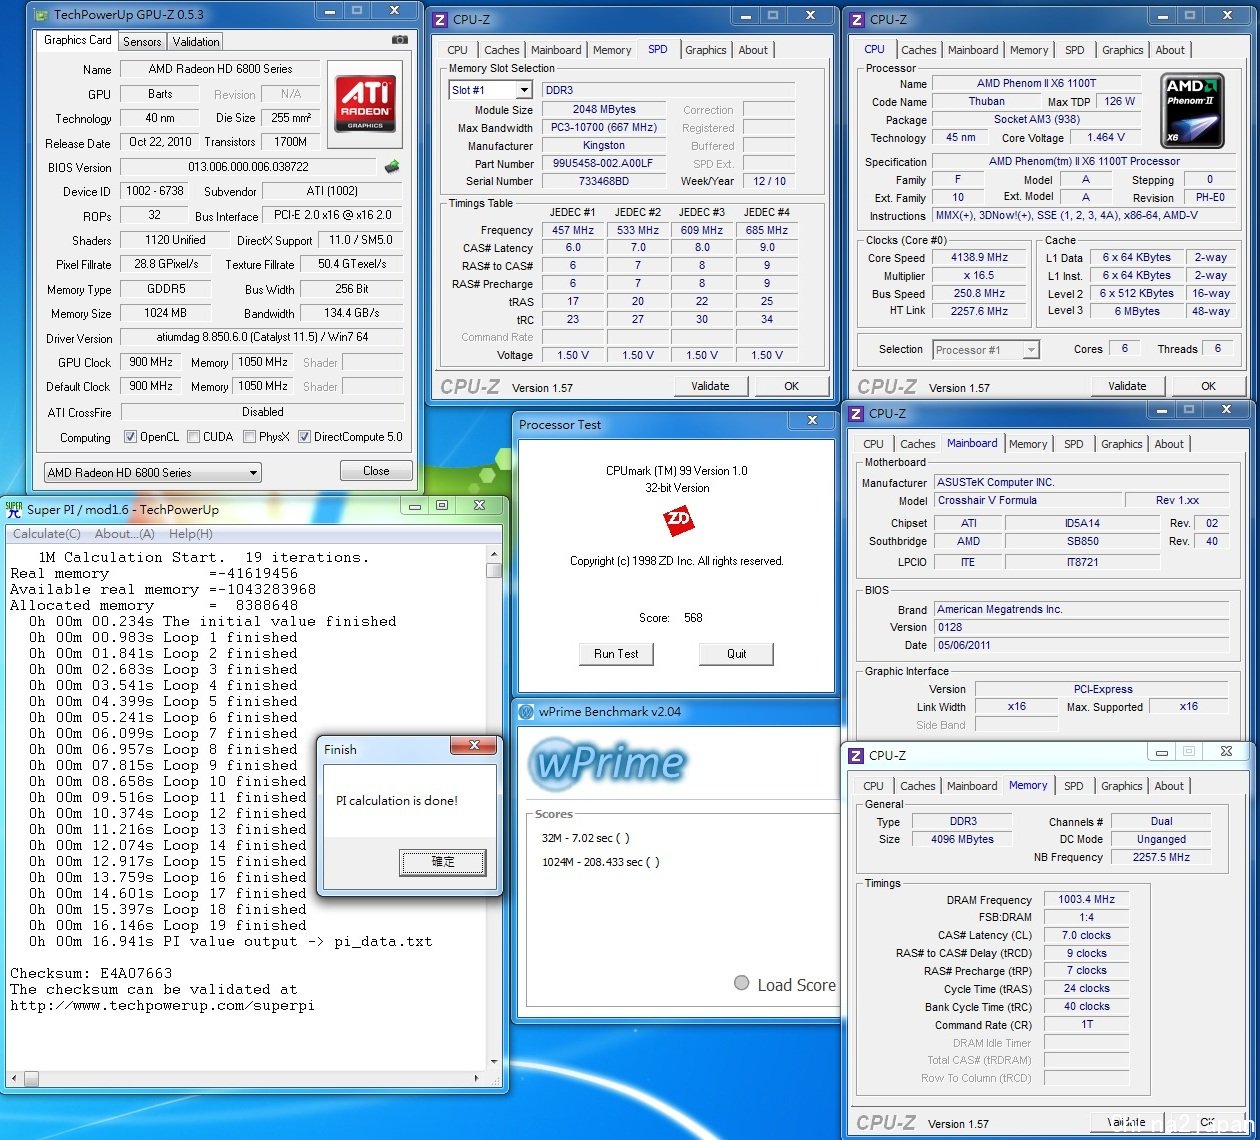
Task: Click the Super PI horizontal scrollbar left arrow
Action: point(14,1079)
